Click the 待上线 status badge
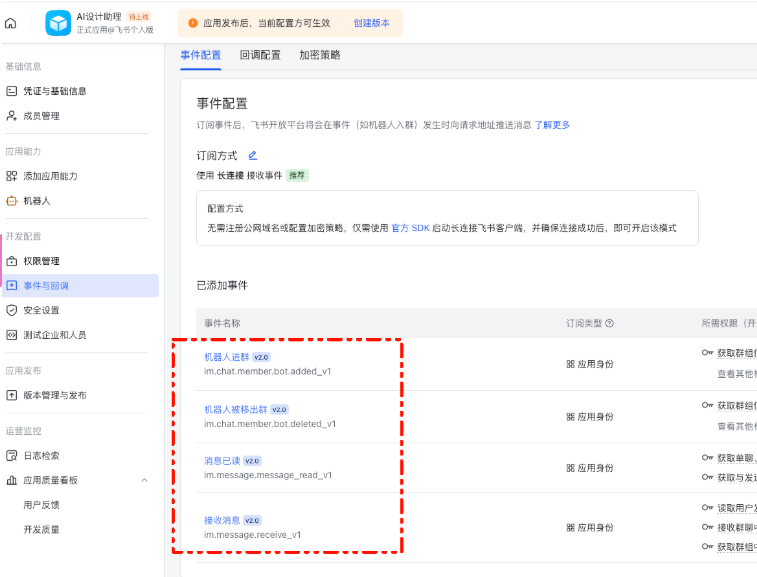757x577 pixels. pos(139,17)
